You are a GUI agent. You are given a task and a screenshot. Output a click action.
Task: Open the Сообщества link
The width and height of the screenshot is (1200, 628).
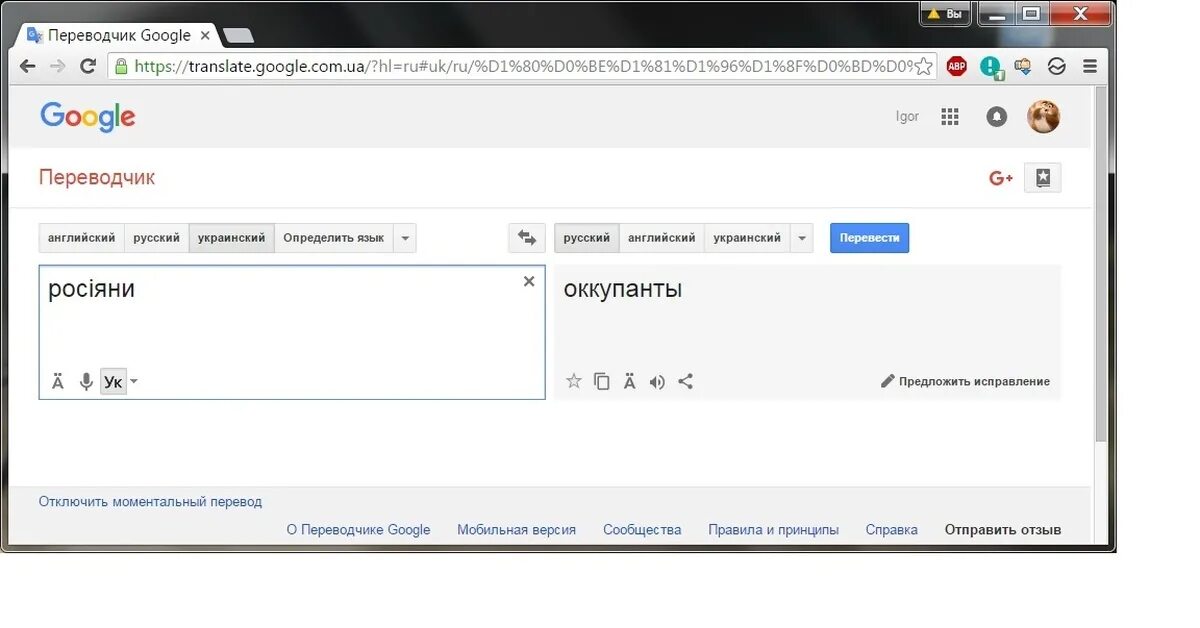click(642, 530)
